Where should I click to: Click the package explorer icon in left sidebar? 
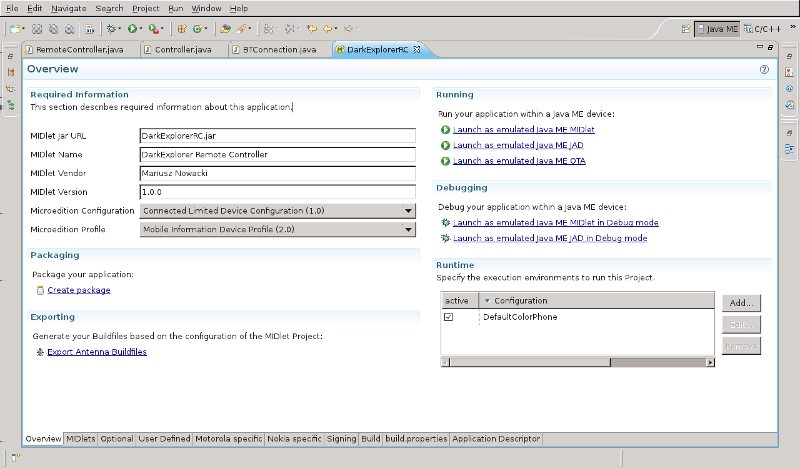point(10,72)
